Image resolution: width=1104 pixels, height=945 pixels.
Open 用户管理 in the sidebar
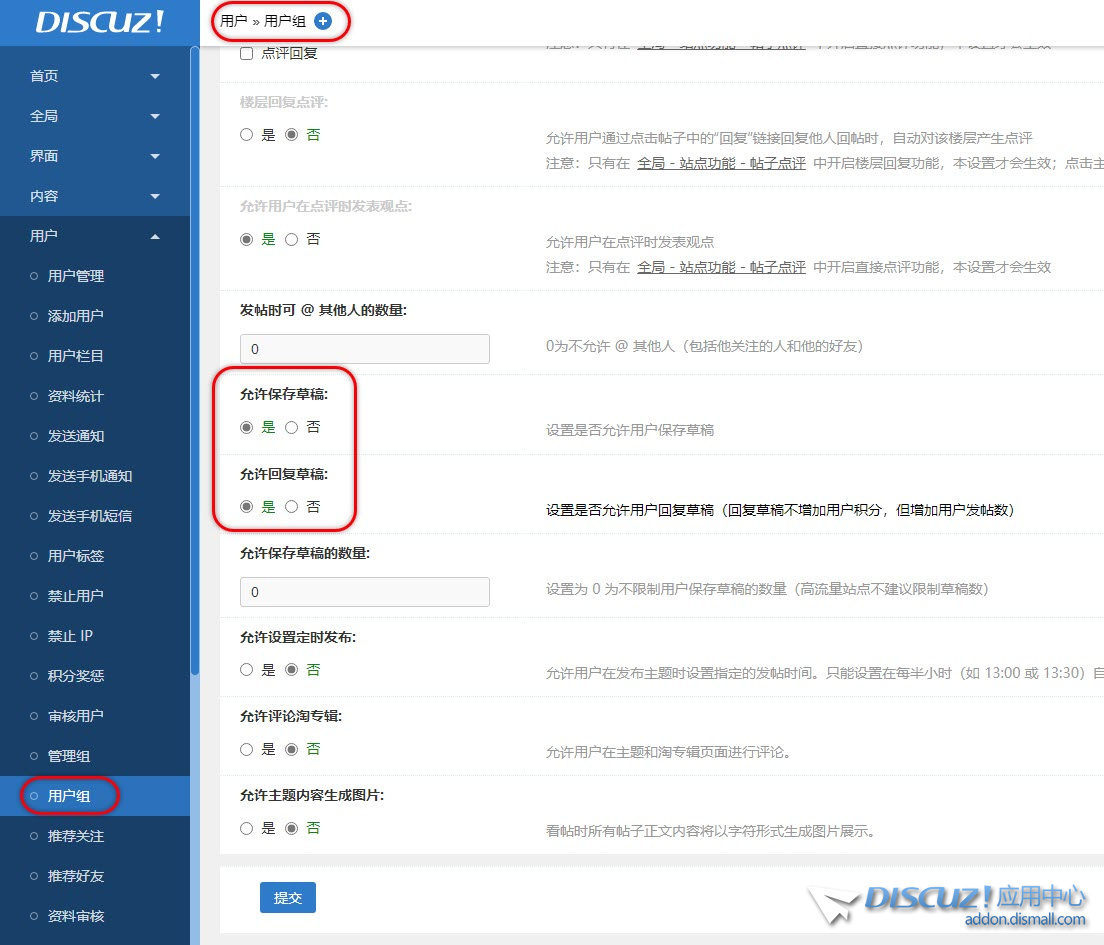click(76, 276)
